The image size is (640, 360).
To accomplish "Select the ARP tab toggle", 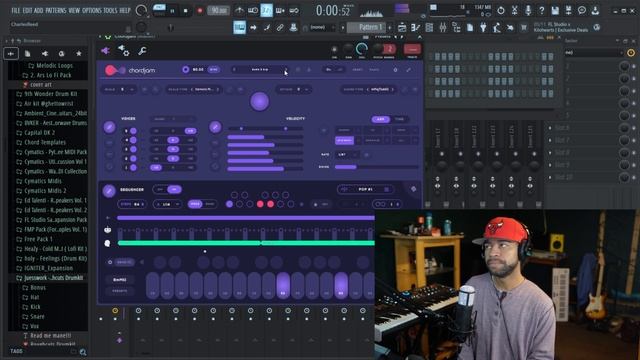I will point(380,119).
